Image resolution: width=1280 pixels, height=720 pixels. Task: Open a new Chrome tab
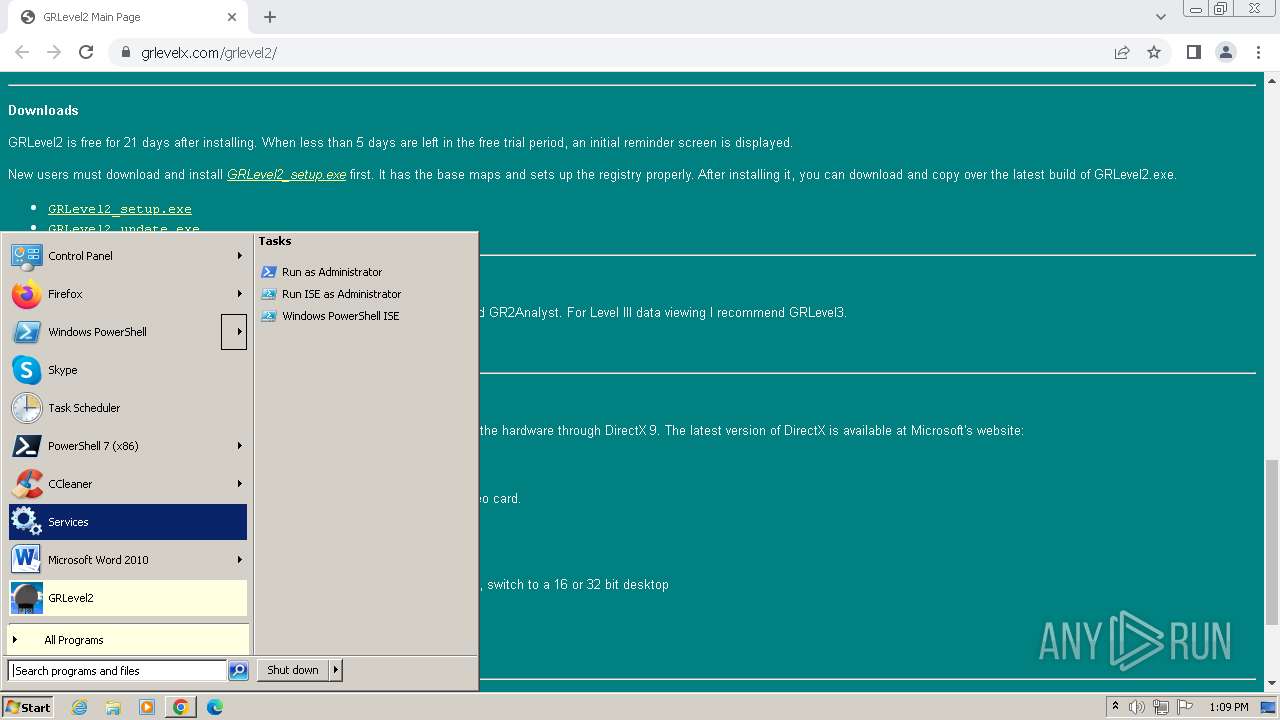pyautogui.click(x=270, y=17)
